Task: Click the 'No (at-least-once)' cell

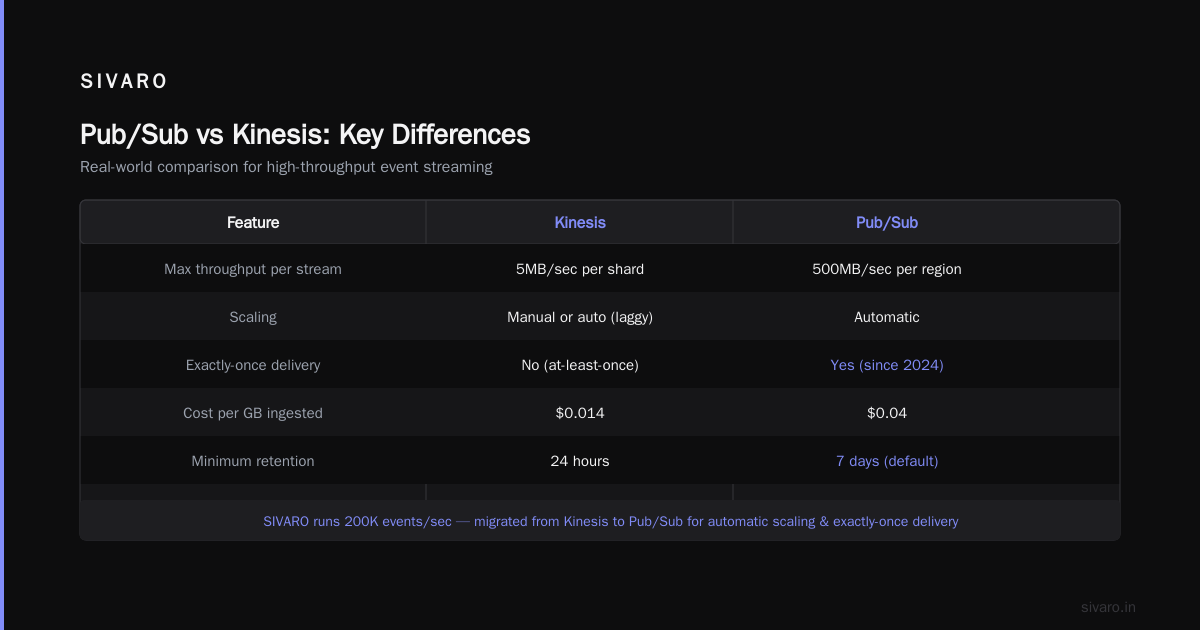Action: (x=580, y=365)
